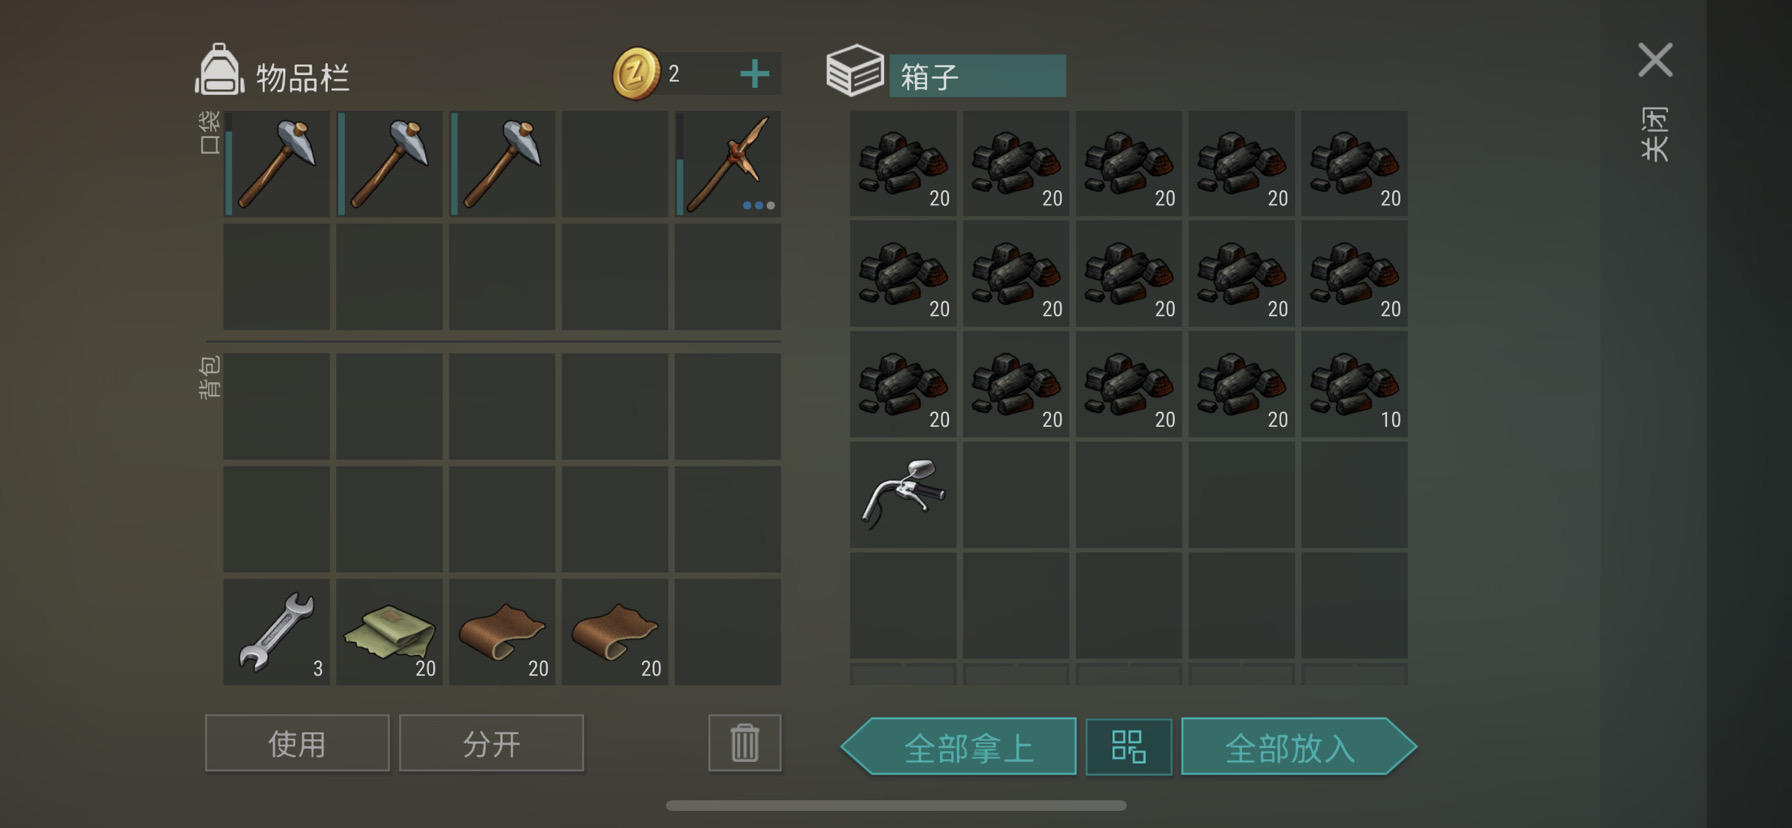This screenshot has height=828, width=1792.
Task: Select the first pickaxe in pocket slots
Action: pyautogui.click(x=277, y=164)
